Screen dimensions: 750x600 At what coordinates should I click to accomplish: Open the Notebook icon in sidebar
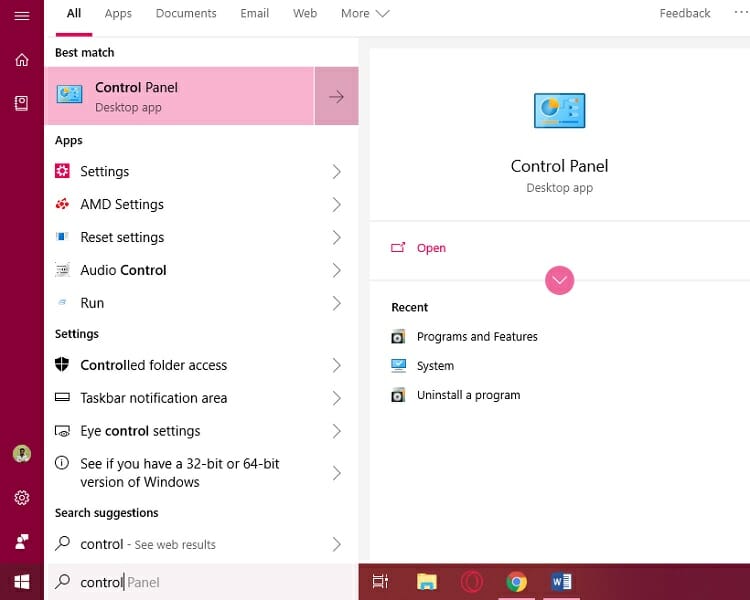tap(22, 103)
